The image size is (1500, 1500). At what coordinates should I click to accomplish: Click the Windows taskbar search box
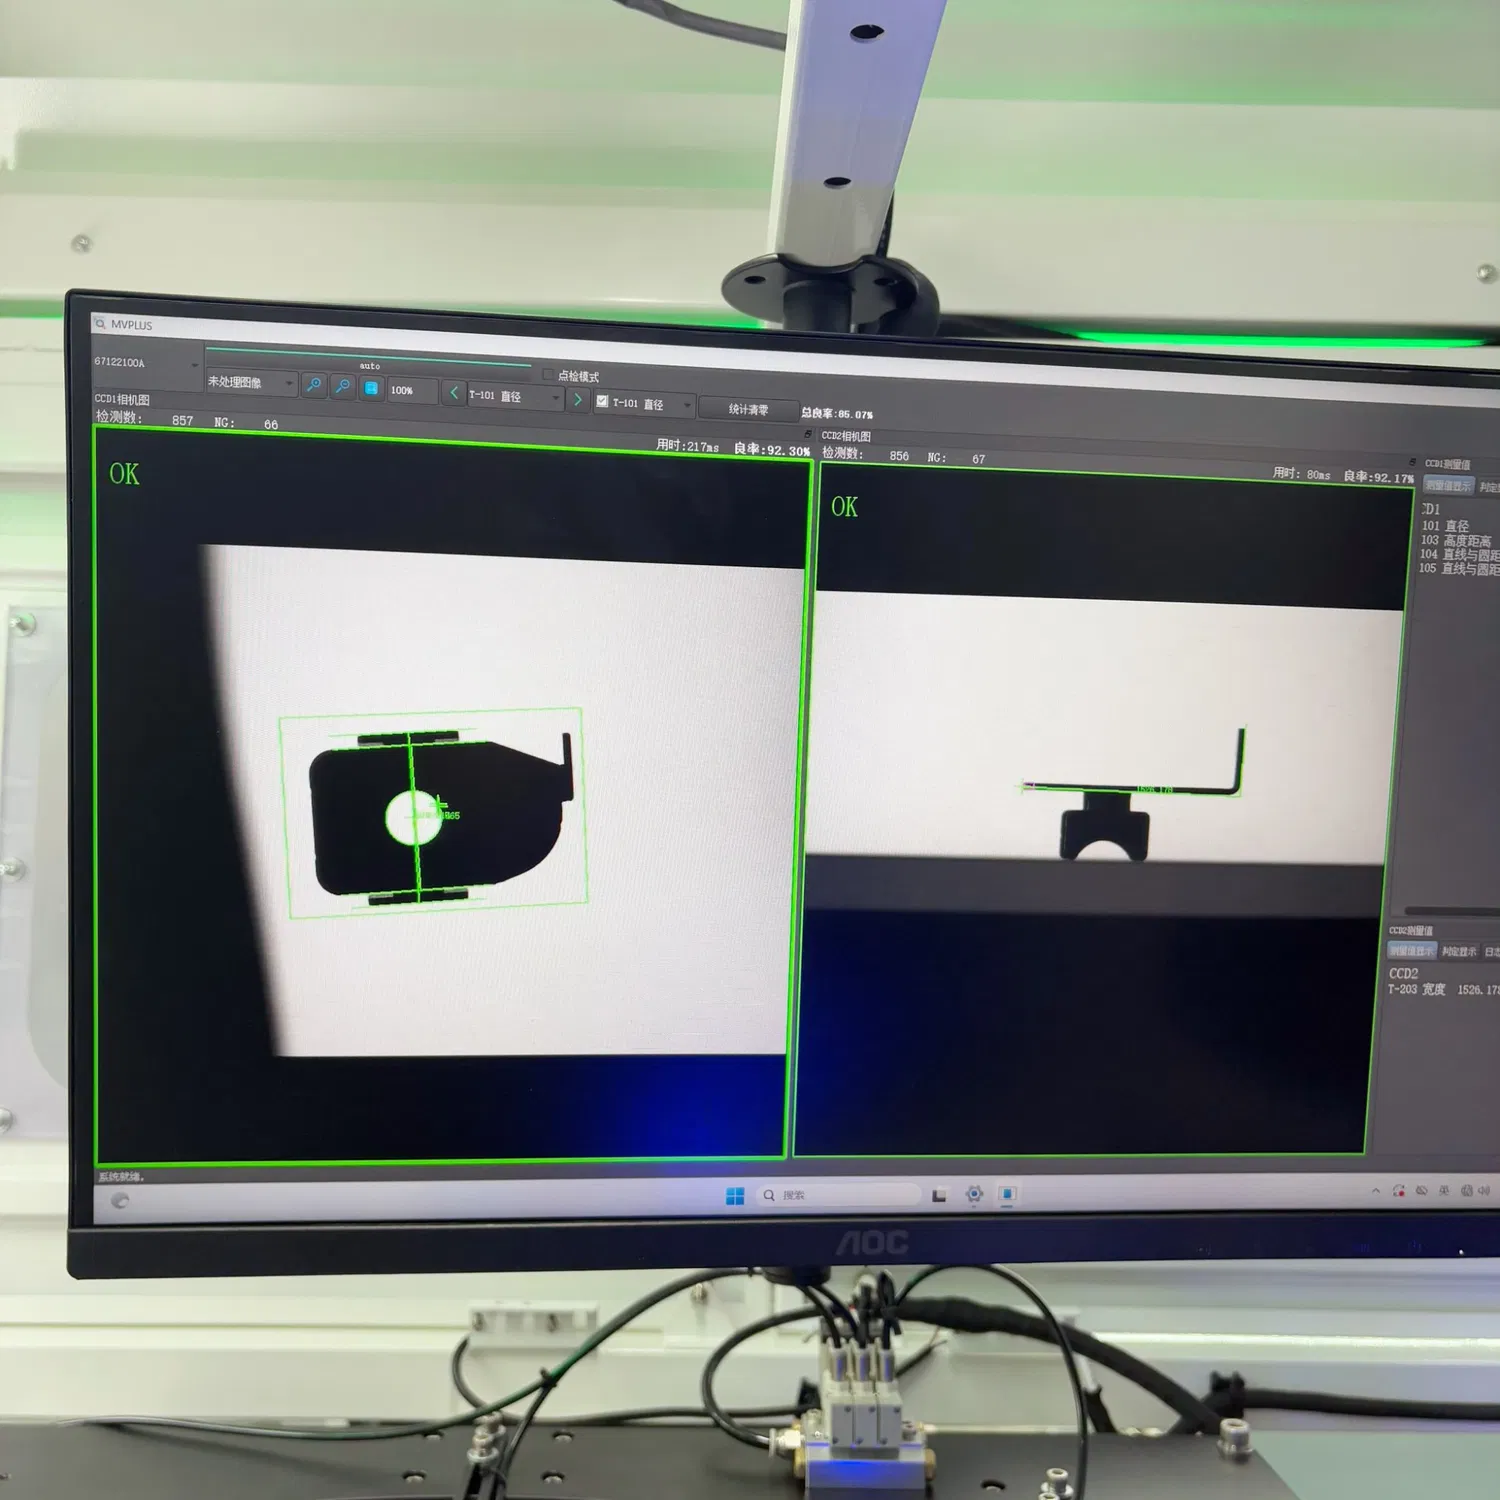click(838, 1195)
